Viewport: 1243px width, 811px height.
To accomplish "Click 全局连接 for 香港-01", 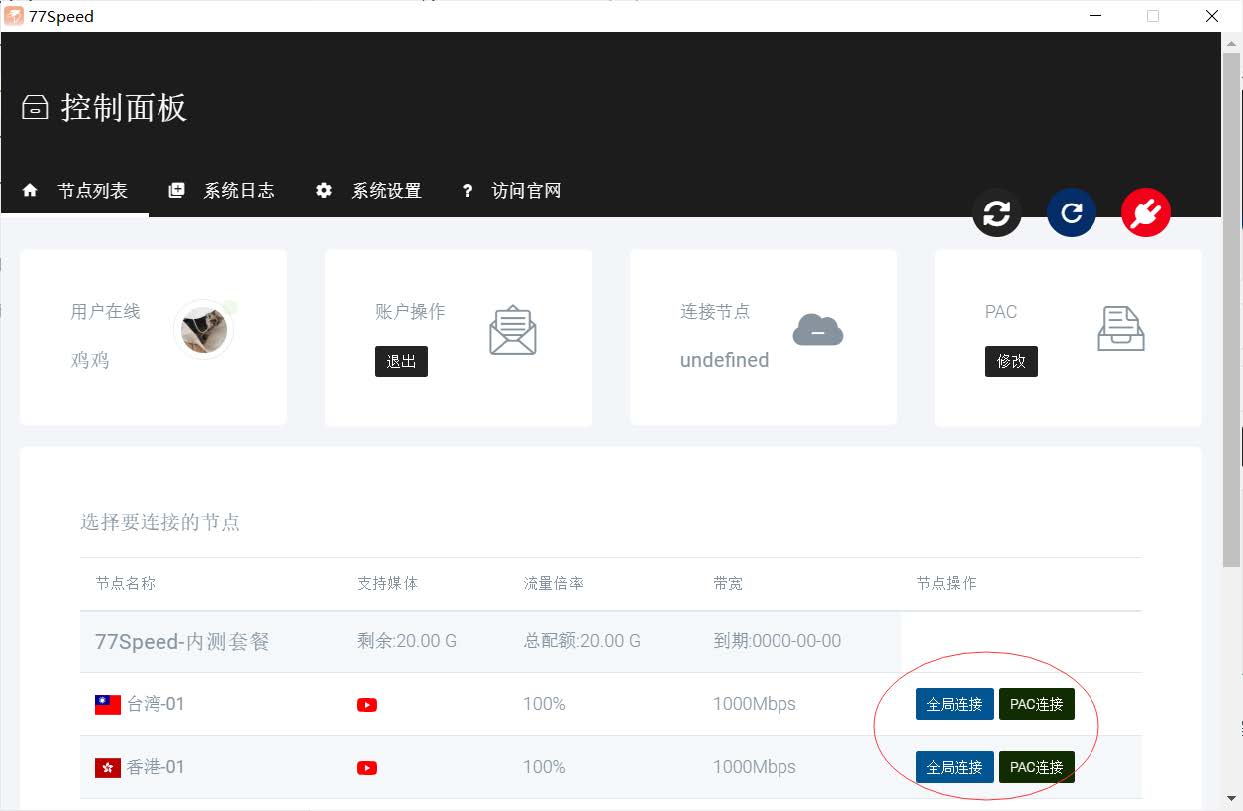I will click(955, 767).
